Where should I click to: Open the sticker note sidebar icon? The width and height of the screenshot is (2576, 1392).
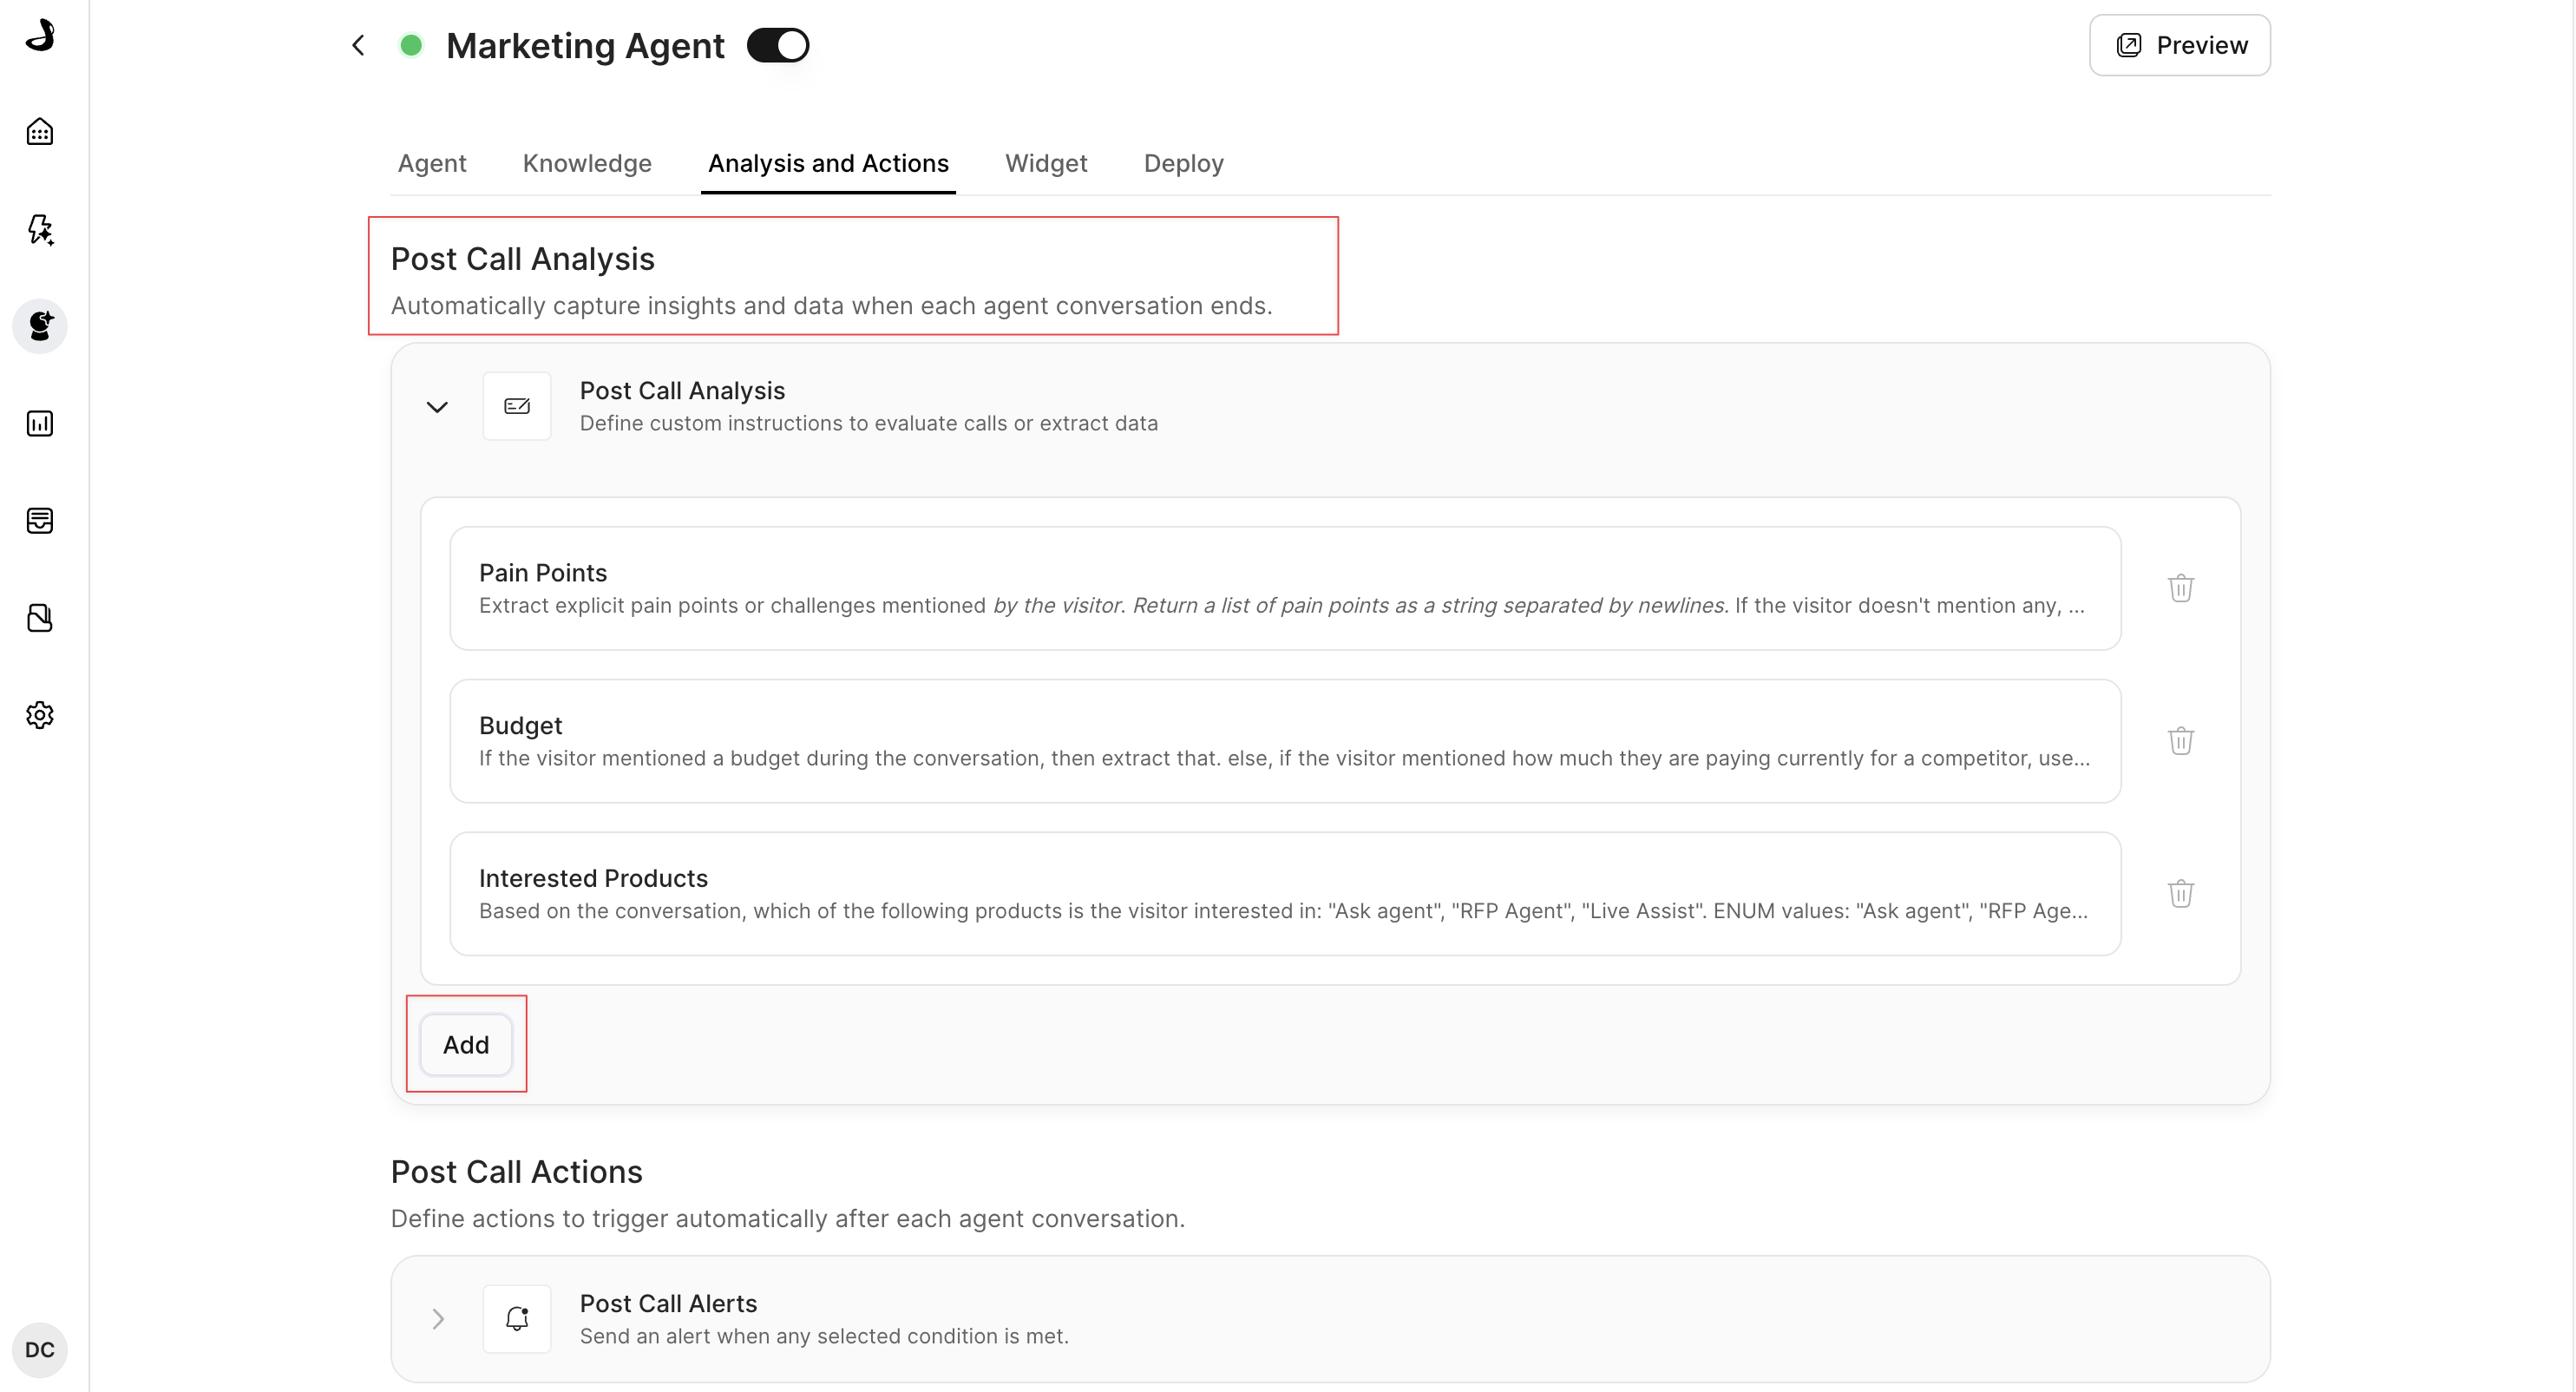[x=40, y=618]
